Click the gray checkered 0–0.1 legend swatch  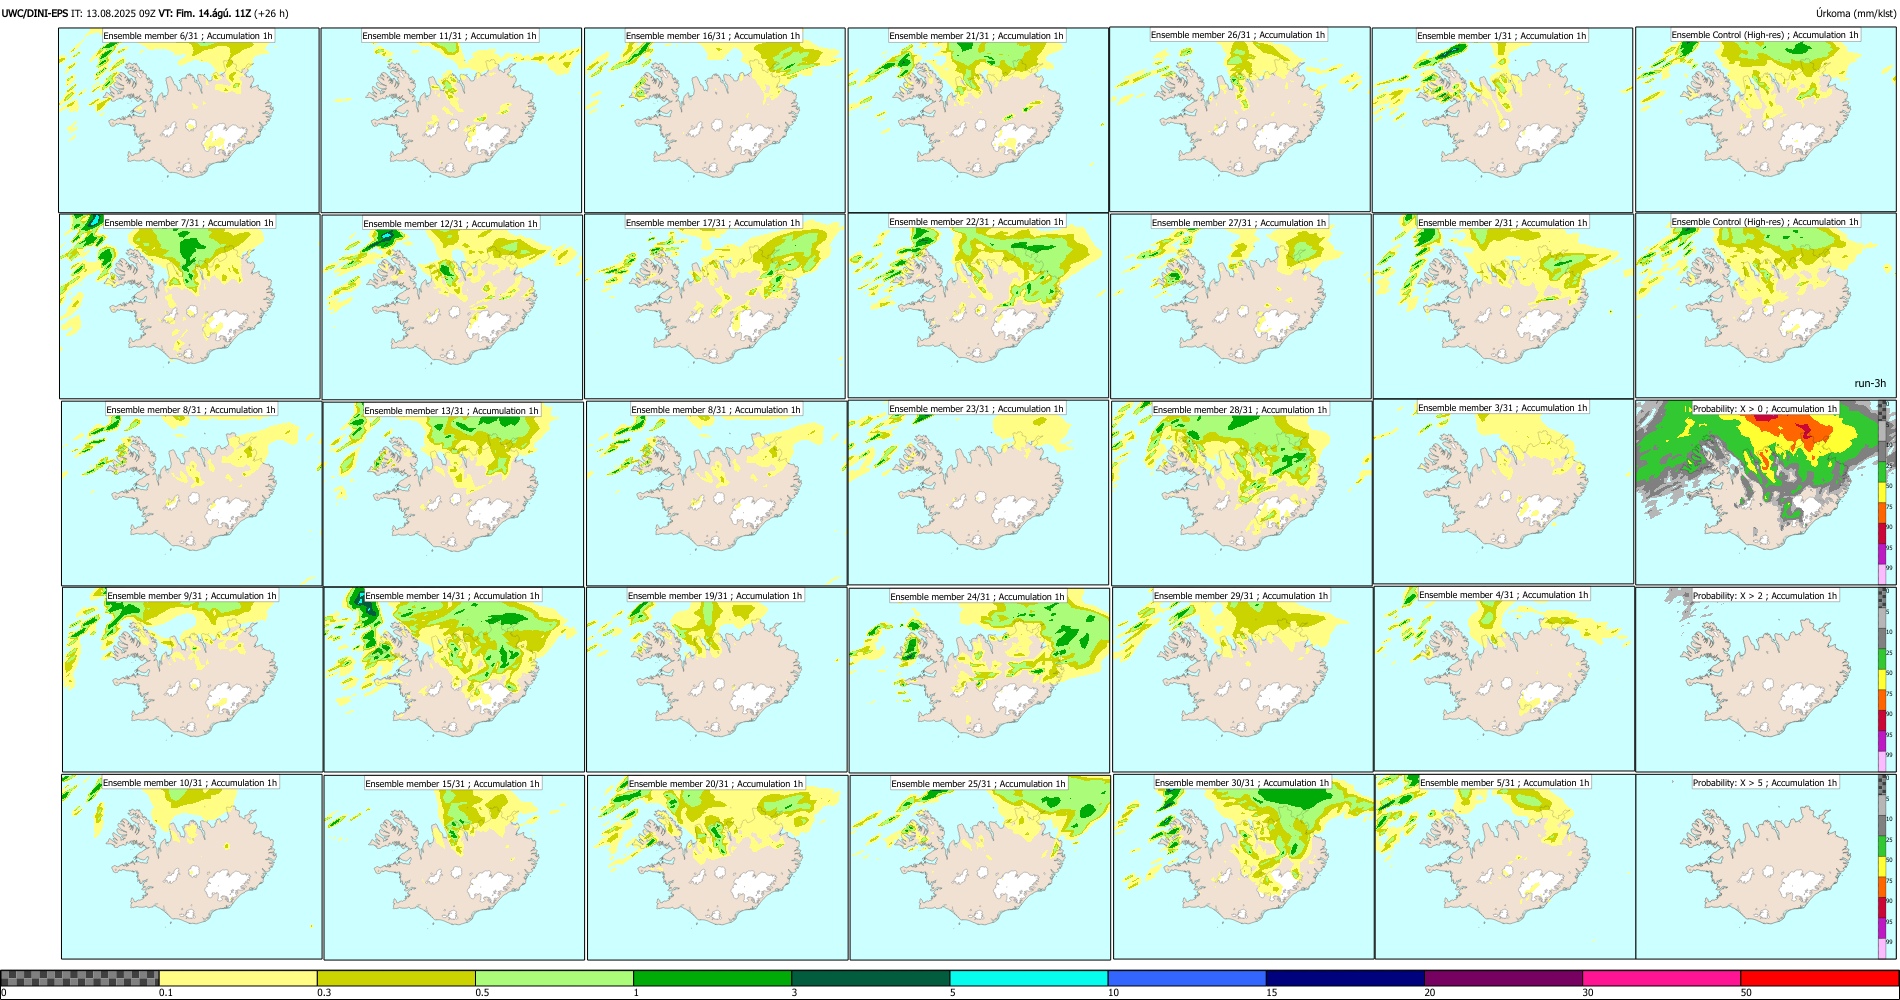[80, 978]
